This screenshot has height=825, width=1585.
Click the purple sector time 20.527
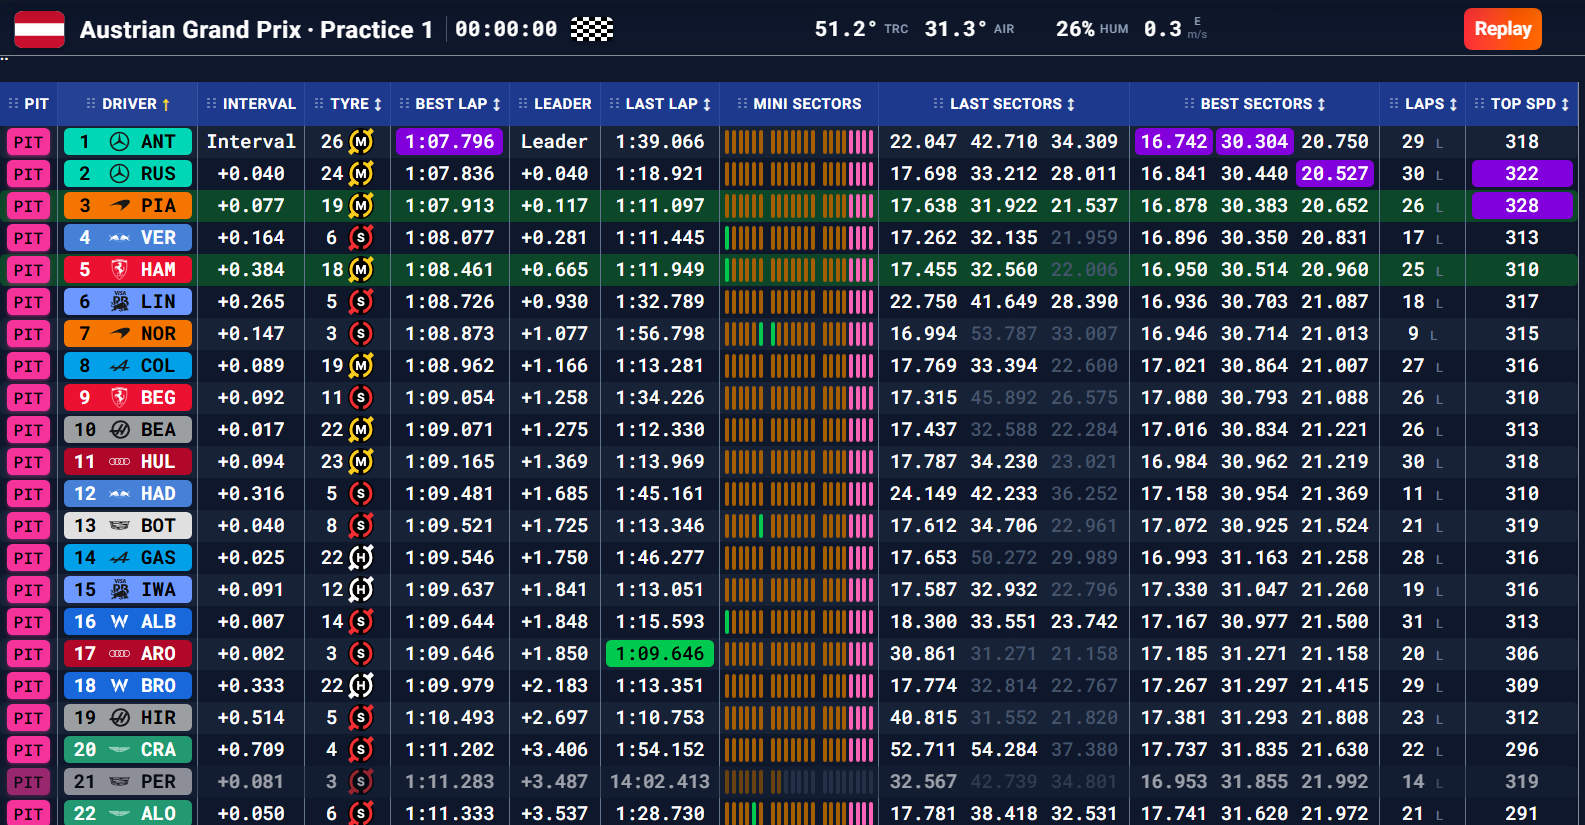(1334, 174)
